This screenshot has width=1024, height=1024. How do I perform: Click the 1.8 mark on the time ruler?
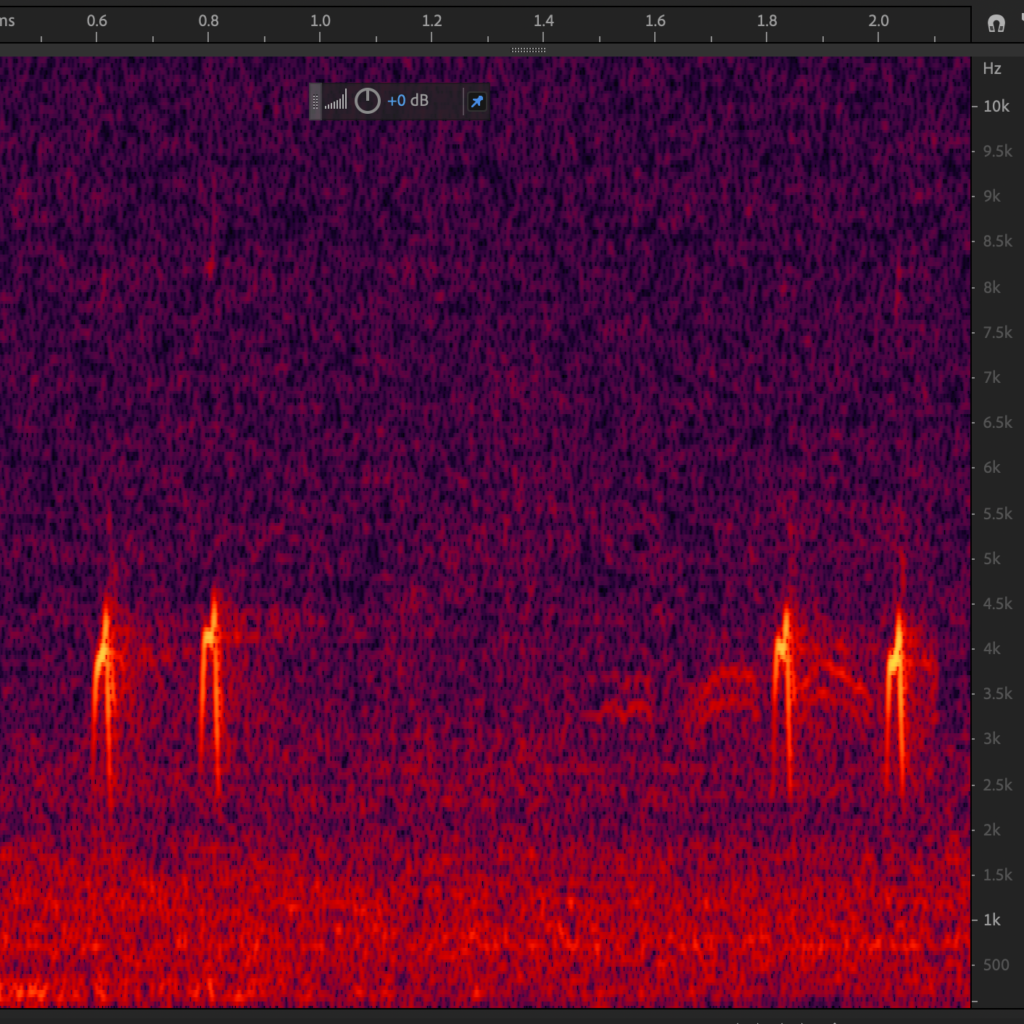(767, 21)
